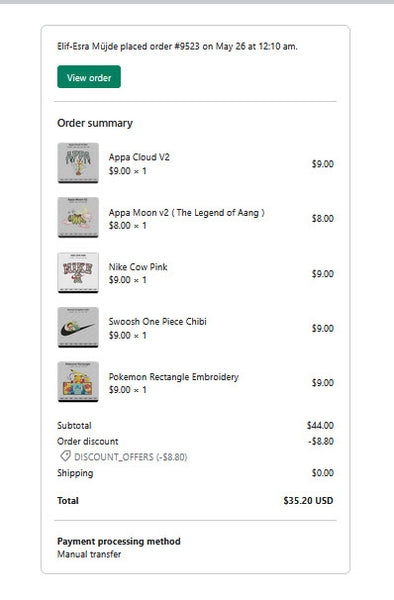Image resolution: width=394 pixels, height=600 pixels.
Task: Click the Manual transfer payment method text
Action: click(x=89, y=554)
